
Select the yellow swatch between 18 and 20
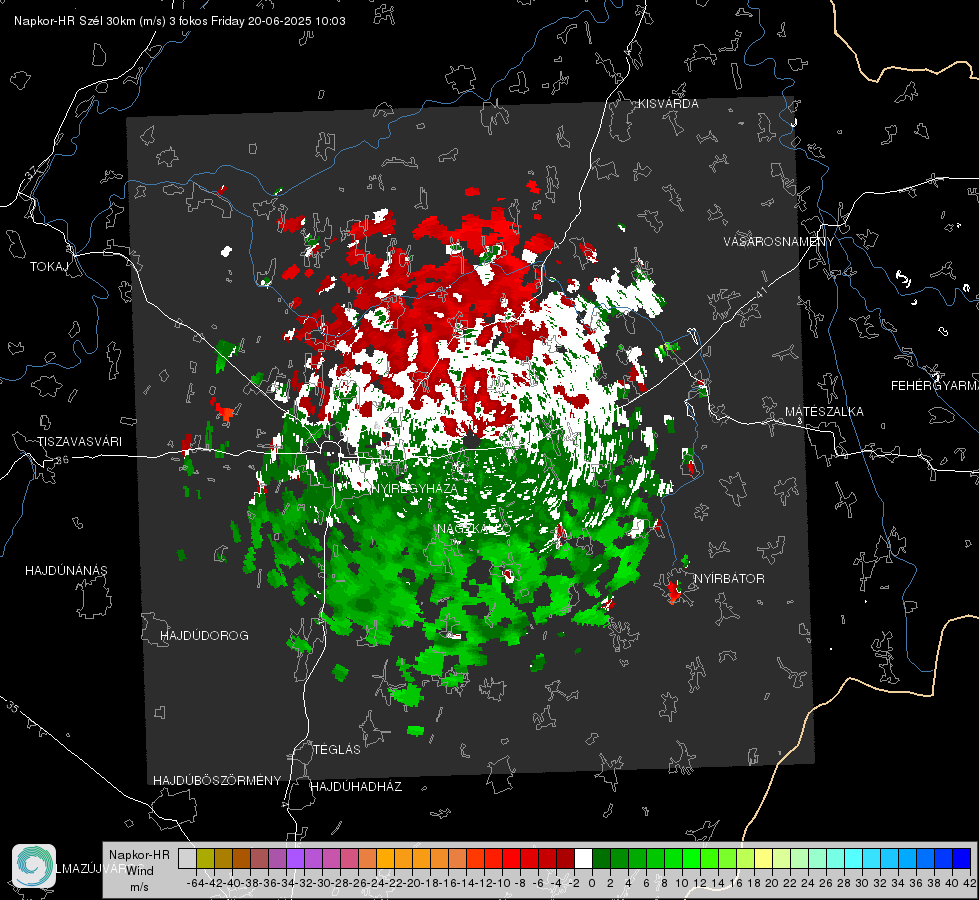coord(763,858)
